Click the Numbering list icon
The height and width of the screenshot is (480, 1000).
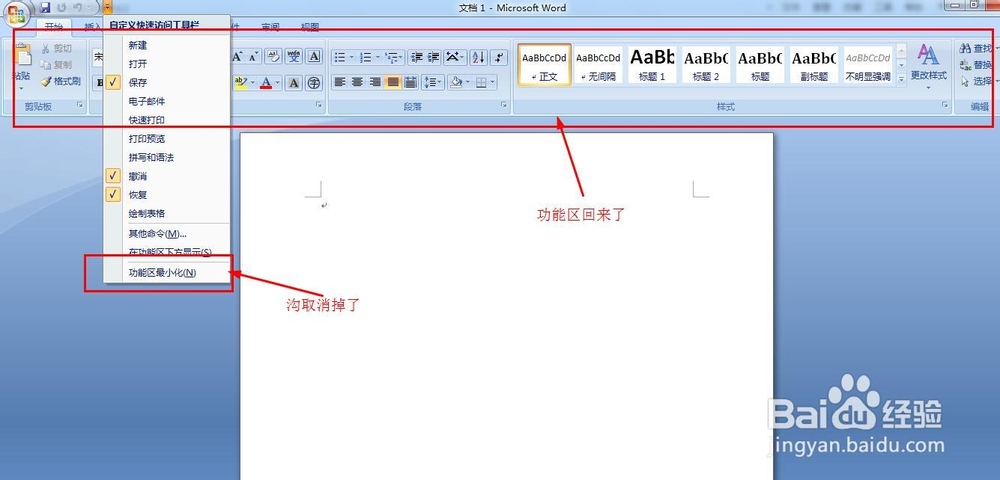coord(365,57)
